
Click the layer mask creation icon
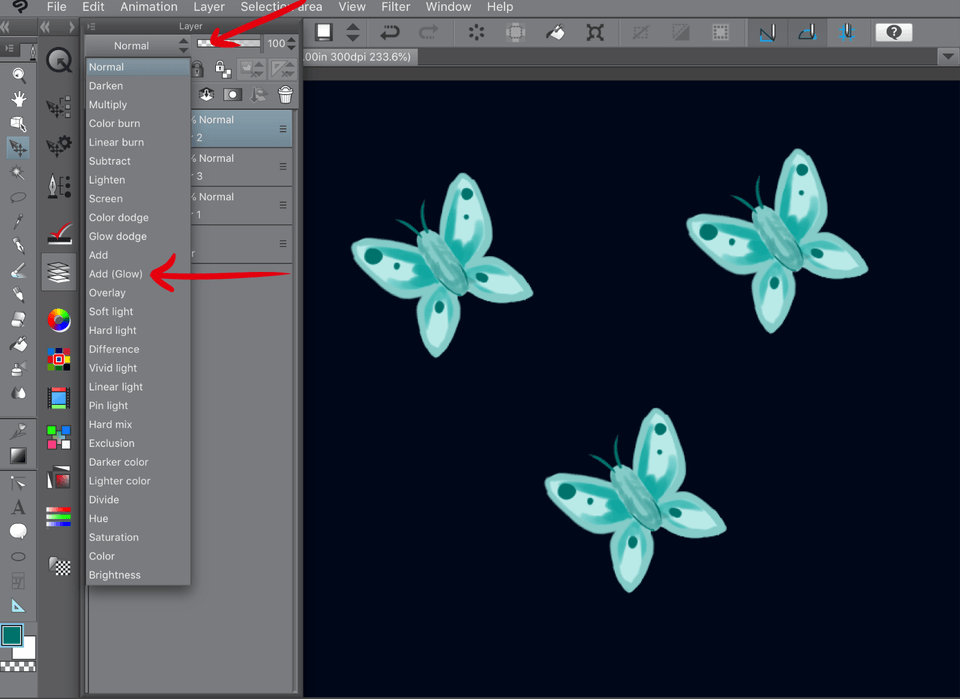tap(232, 94)
